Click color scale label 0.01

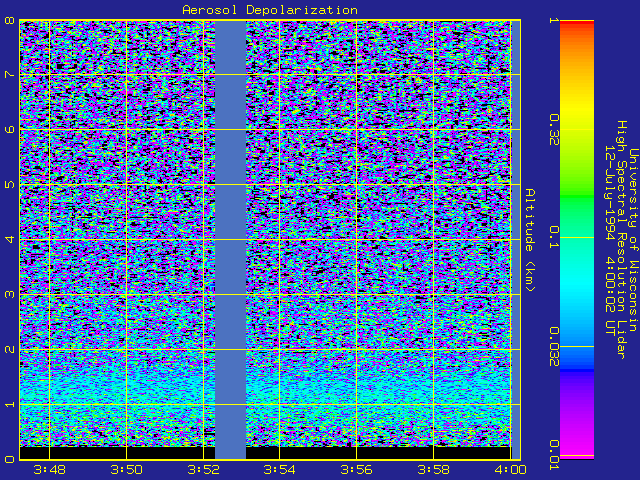pos(553,455)
